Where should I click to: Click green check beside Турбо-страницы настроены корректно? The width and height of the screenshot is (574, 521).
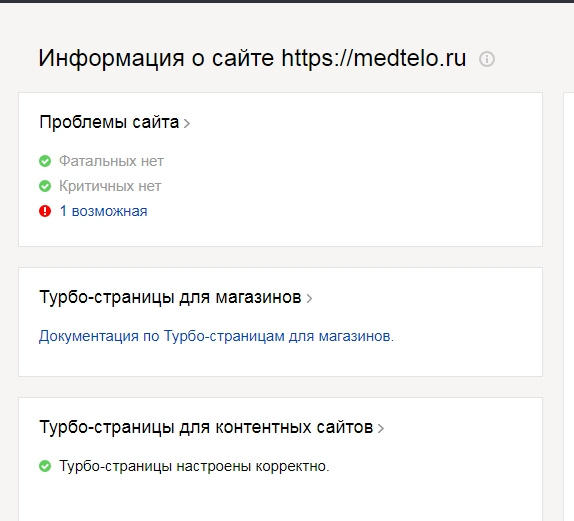(x=45, y=466)
